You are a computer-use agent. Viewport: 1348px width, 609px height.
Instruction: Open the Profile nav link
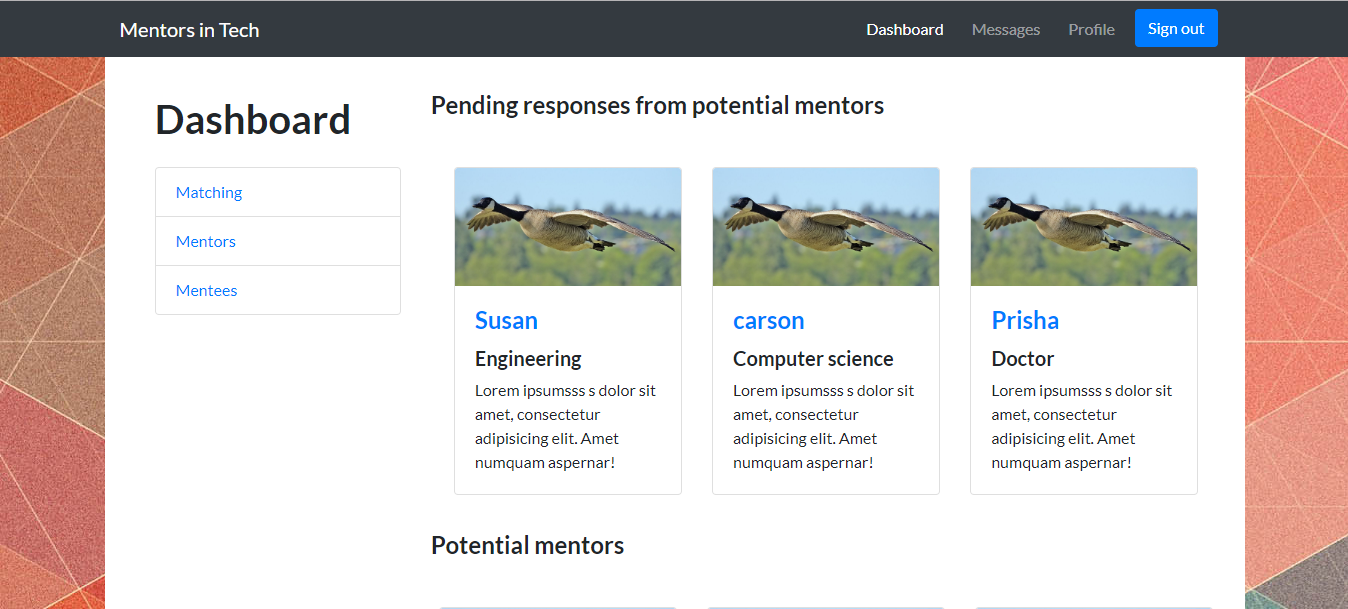point(1091,30)
